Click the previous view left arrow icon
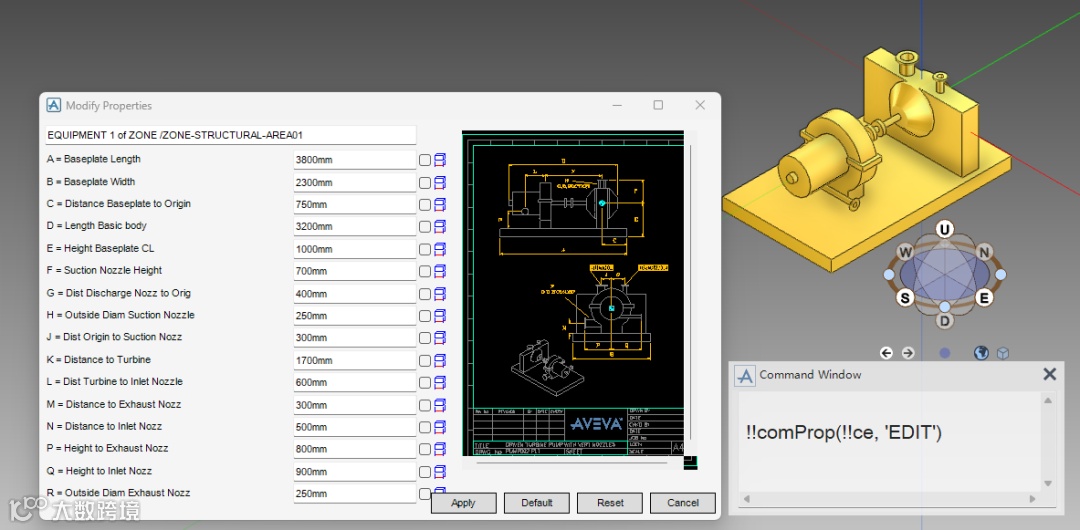Screen dimensions: 1080x530 click(x=886, y=353)
